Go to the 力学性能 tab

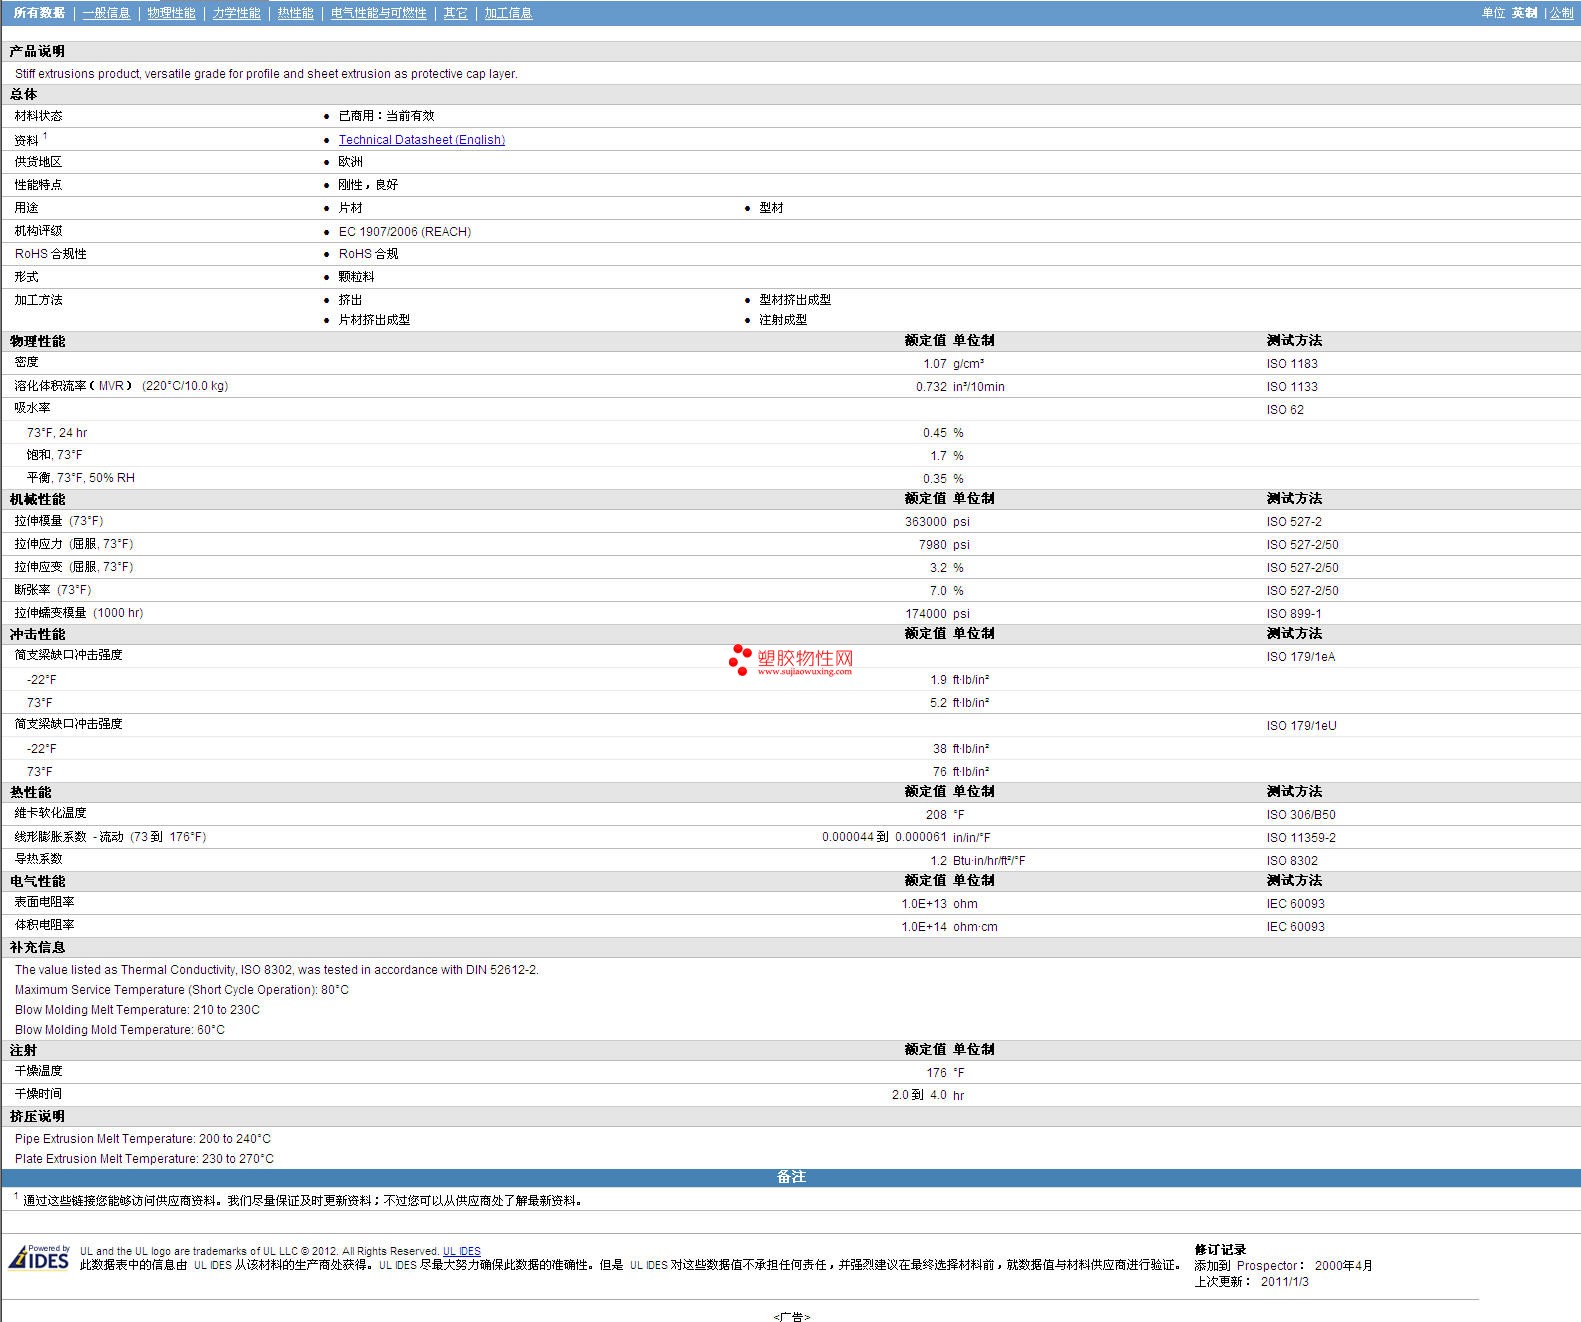[x=236, y=13]
